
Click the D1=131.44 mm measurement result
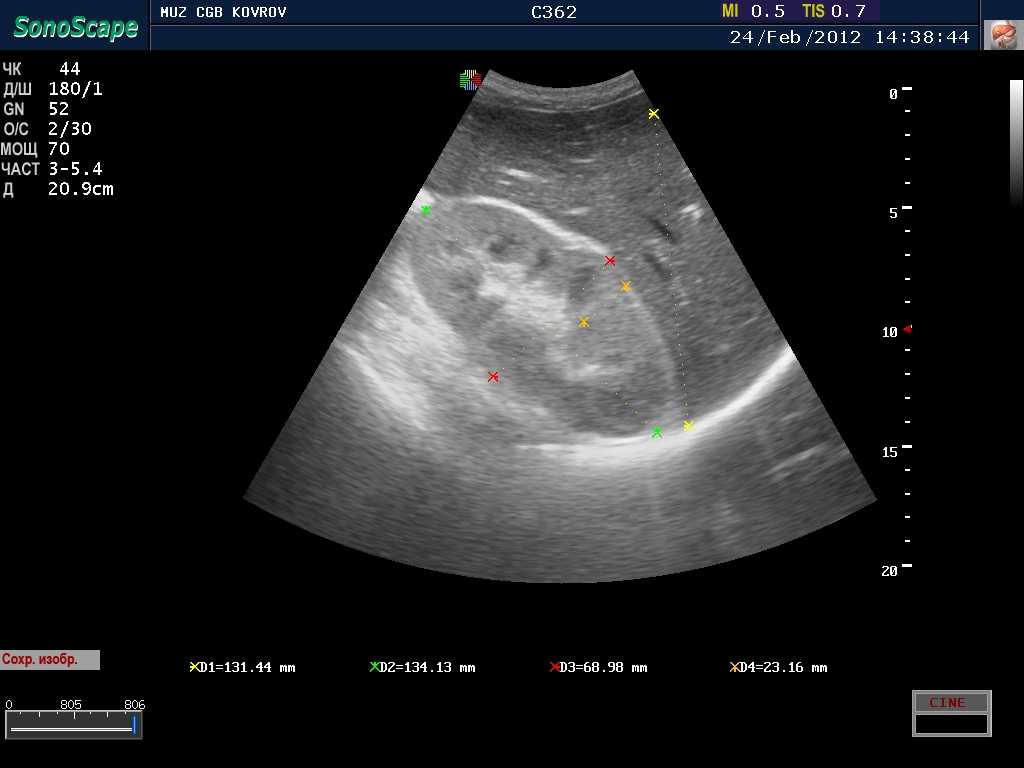pos(243,667)
